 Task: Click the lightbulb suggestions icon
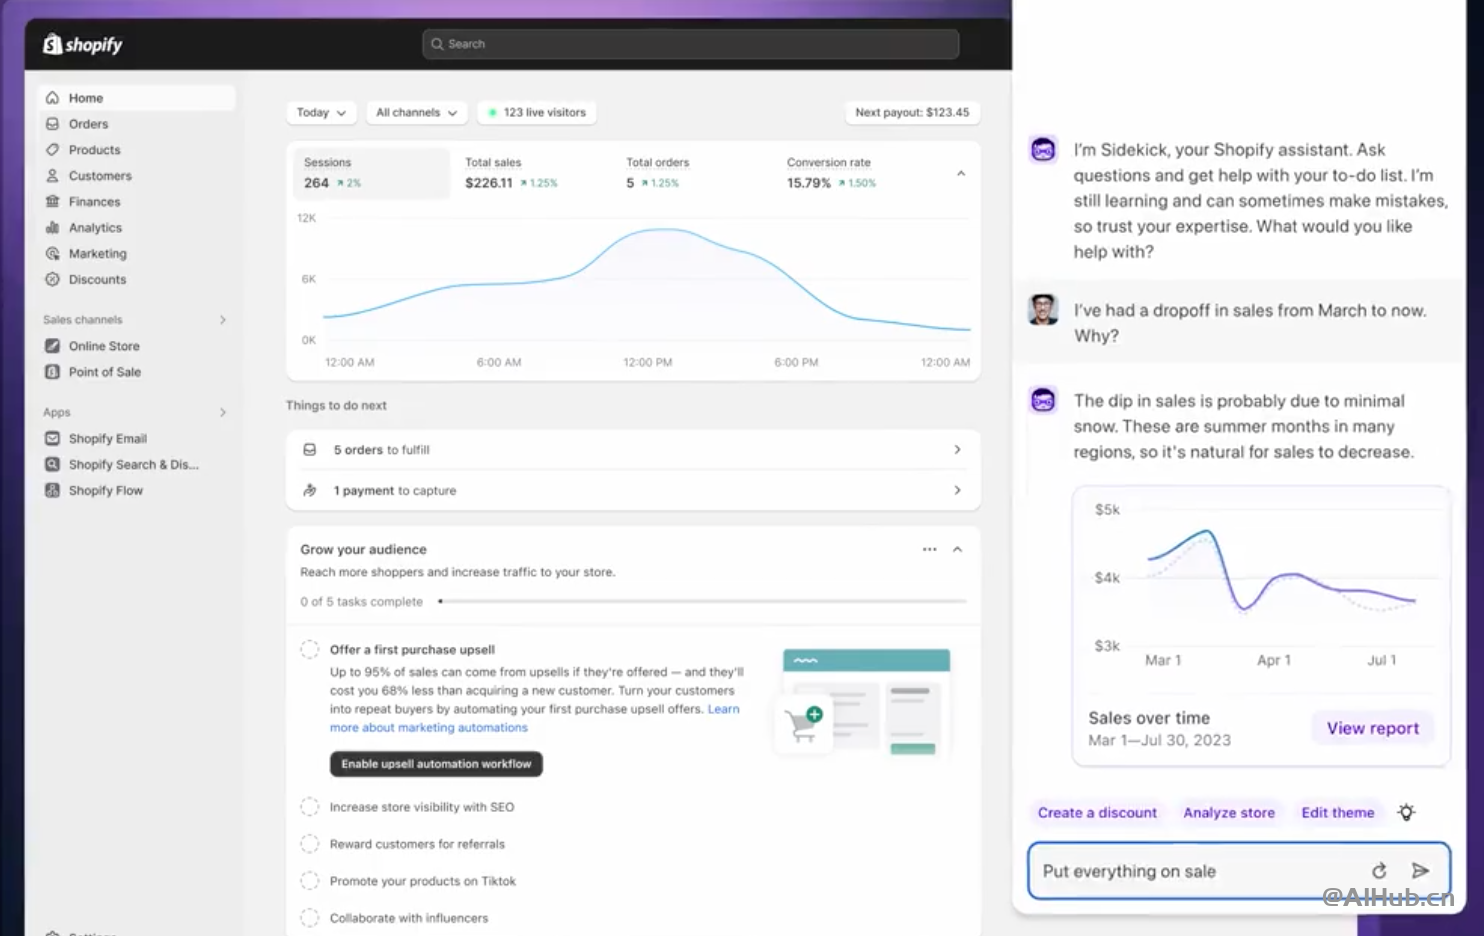point(1406,812)
